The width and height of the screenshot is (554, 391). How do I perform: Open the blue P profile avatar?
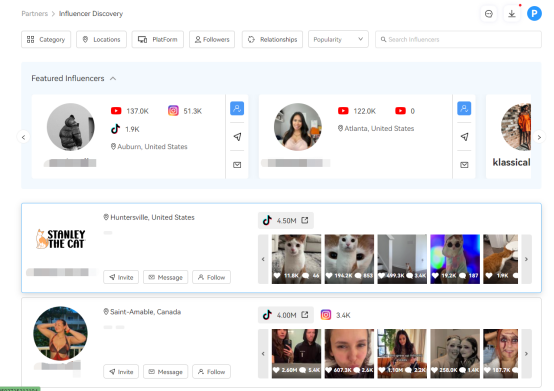tap(534, 14)
